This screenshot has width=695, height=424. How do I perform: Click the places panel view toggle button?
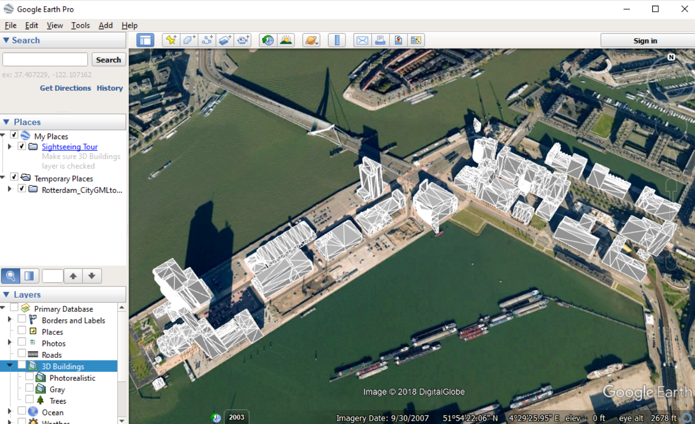click(29, 276)
